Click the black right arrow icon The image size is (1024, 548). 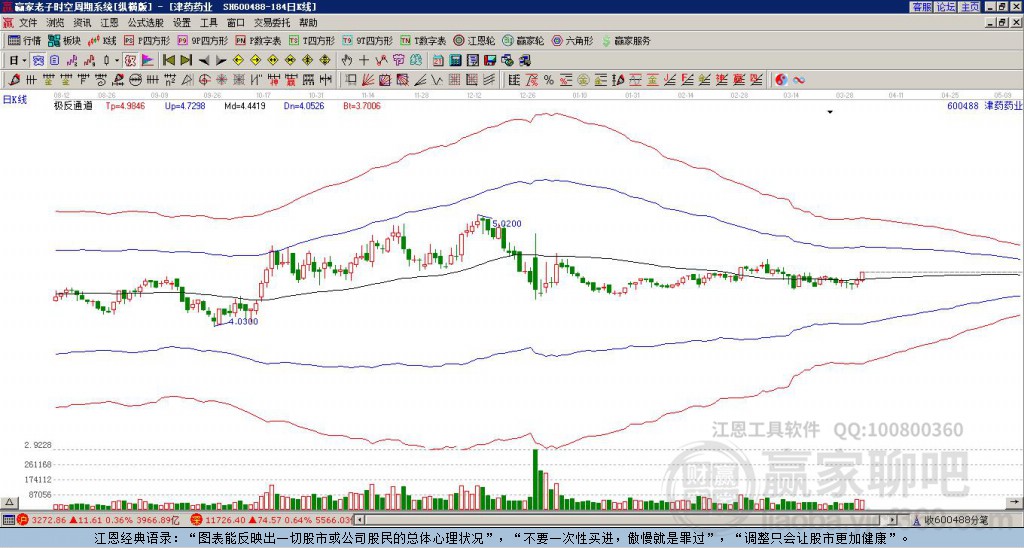(221, 61)
